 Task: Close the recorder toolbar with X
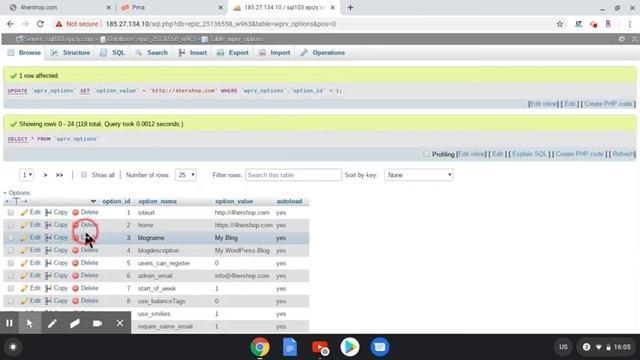pos(120,323)
